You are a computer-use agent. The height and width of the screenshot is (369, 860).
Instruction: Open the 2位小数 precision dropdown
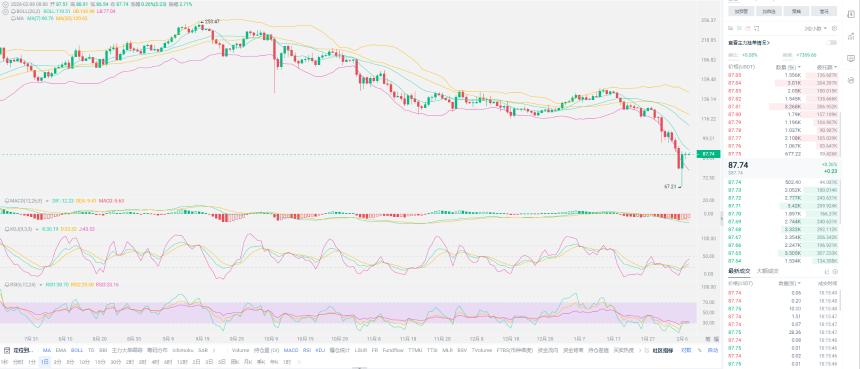point(816,28)
